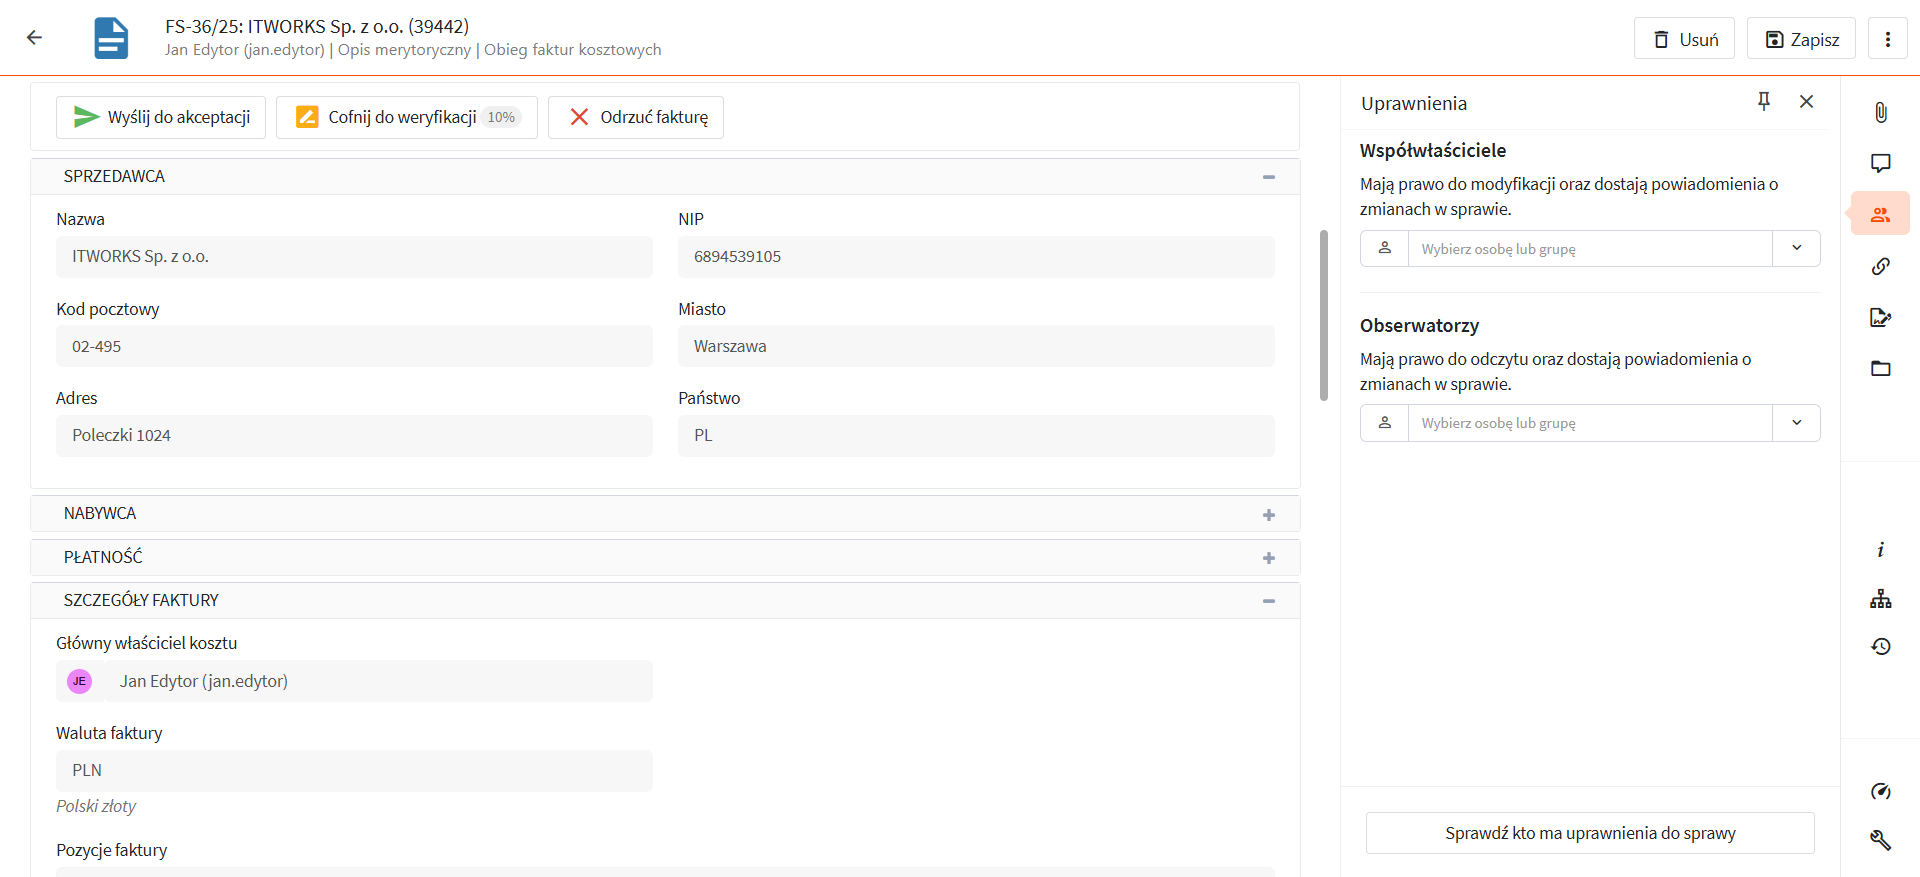Open the three-dot more options menu
The height and width of the screenshot is (877, 1920).
(x=1887, y=39)
